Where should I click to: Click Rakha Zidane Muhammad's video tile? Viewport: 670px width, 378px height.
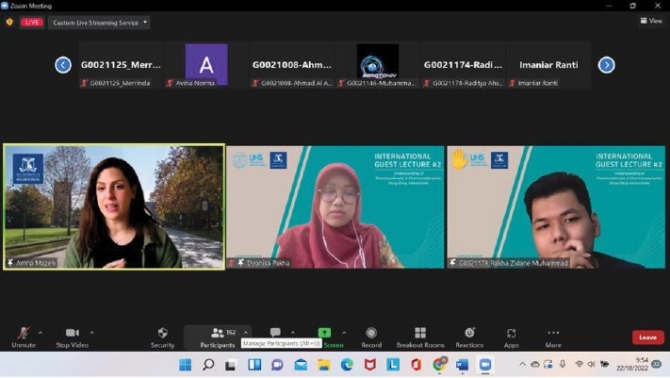coord(556,207)
